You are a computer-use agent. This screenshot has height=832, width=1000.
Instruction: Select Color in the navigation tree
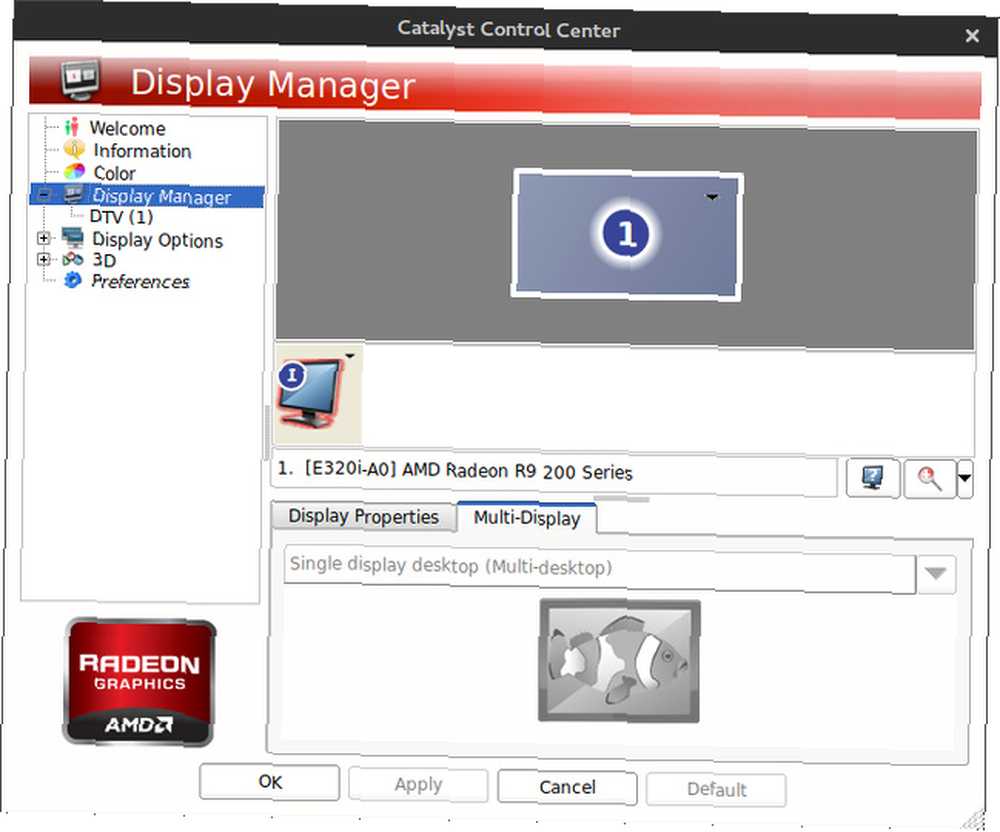click(x=114, y=173)
